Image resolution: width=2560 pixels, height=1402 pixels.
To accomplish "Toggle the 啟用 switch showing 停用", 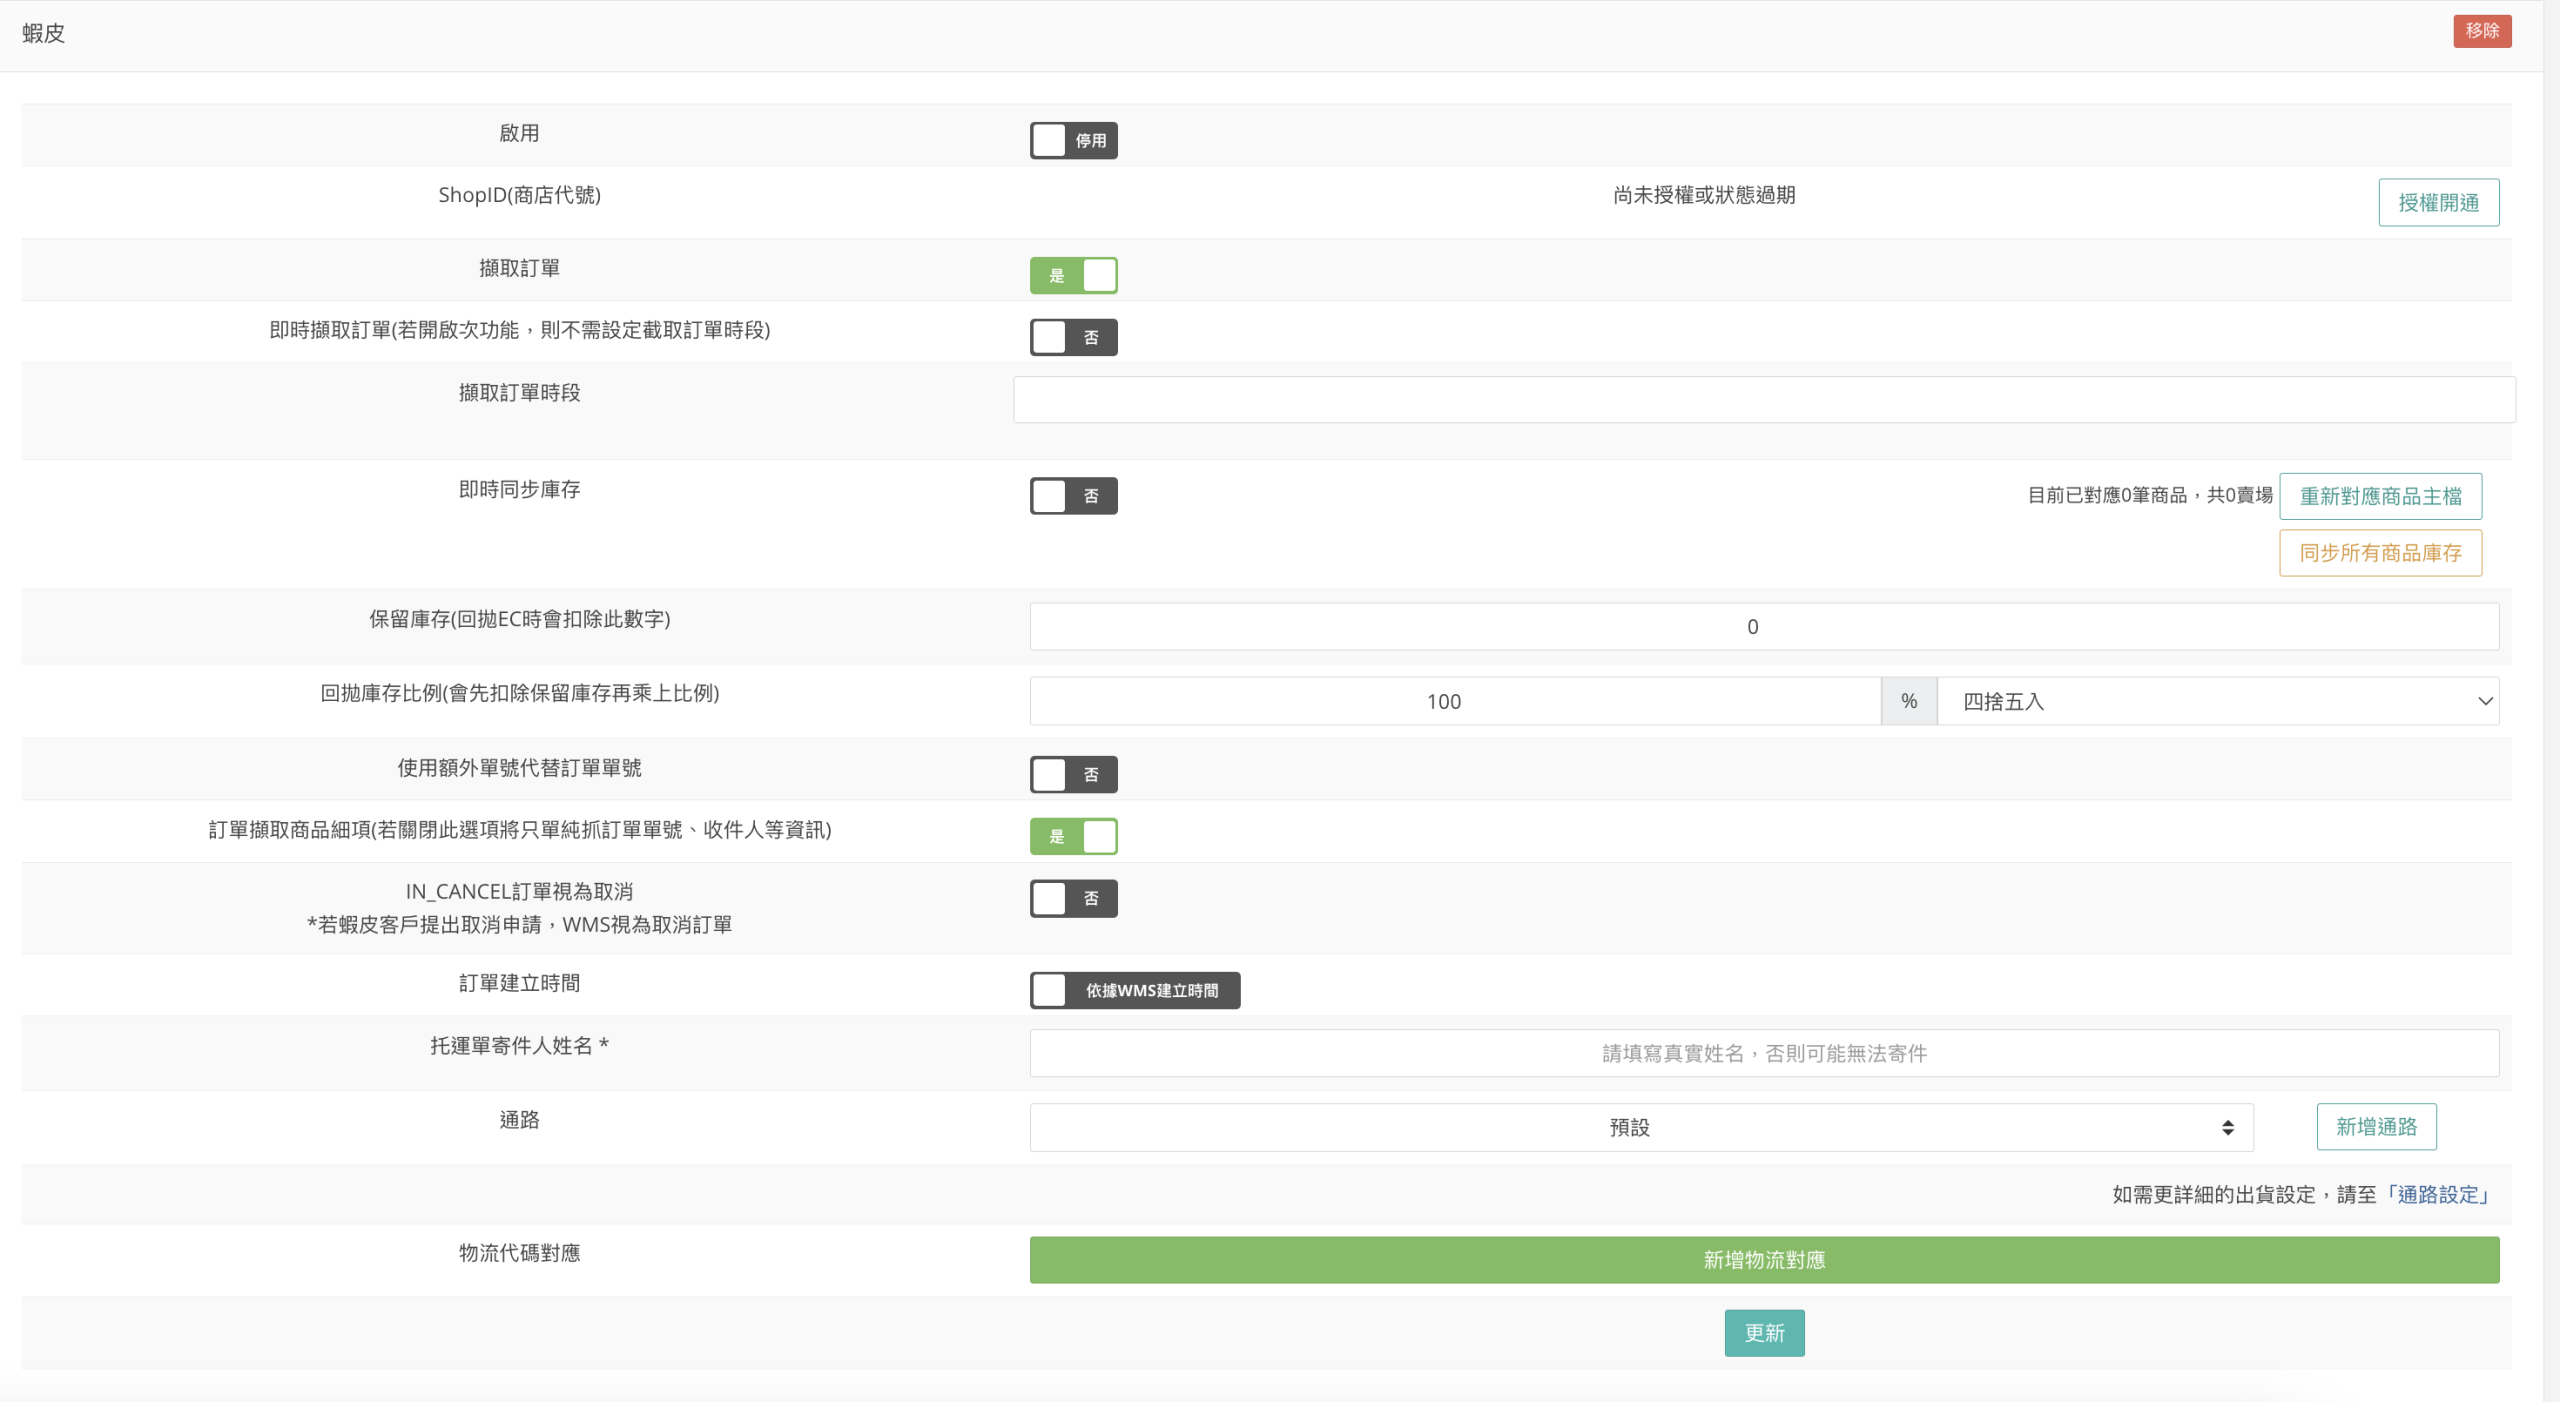I will [x=1073, y=140].
